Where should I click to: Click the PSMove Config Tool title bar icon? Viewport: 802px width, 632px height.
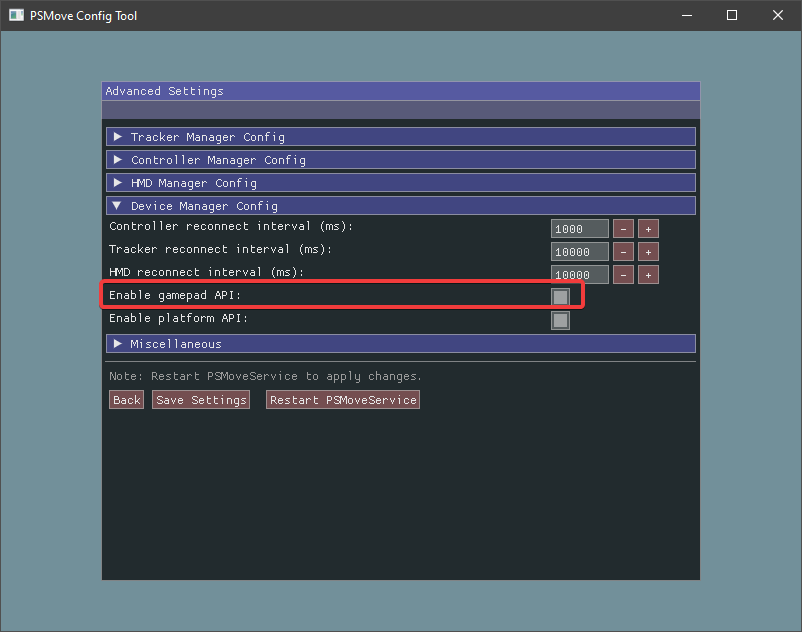click(15, 15)
